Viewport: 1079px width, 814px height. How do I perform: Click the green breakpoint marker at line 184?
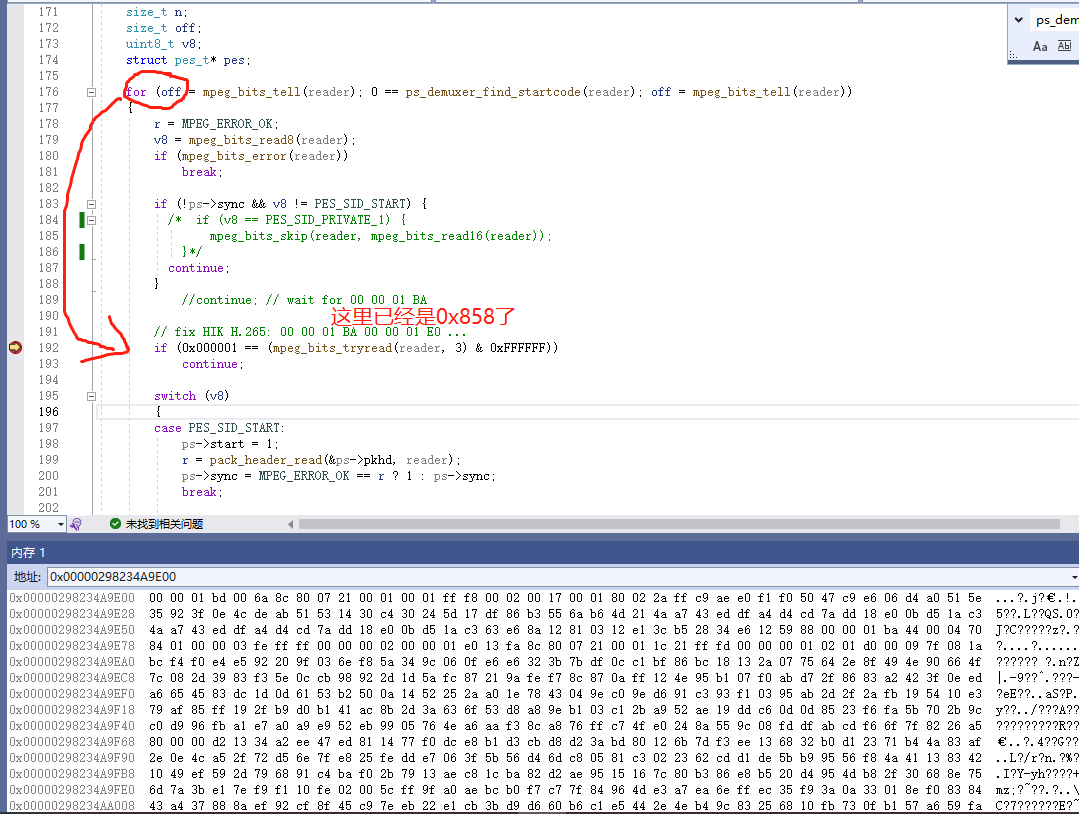pyautogui.click(x=83, y=219)
